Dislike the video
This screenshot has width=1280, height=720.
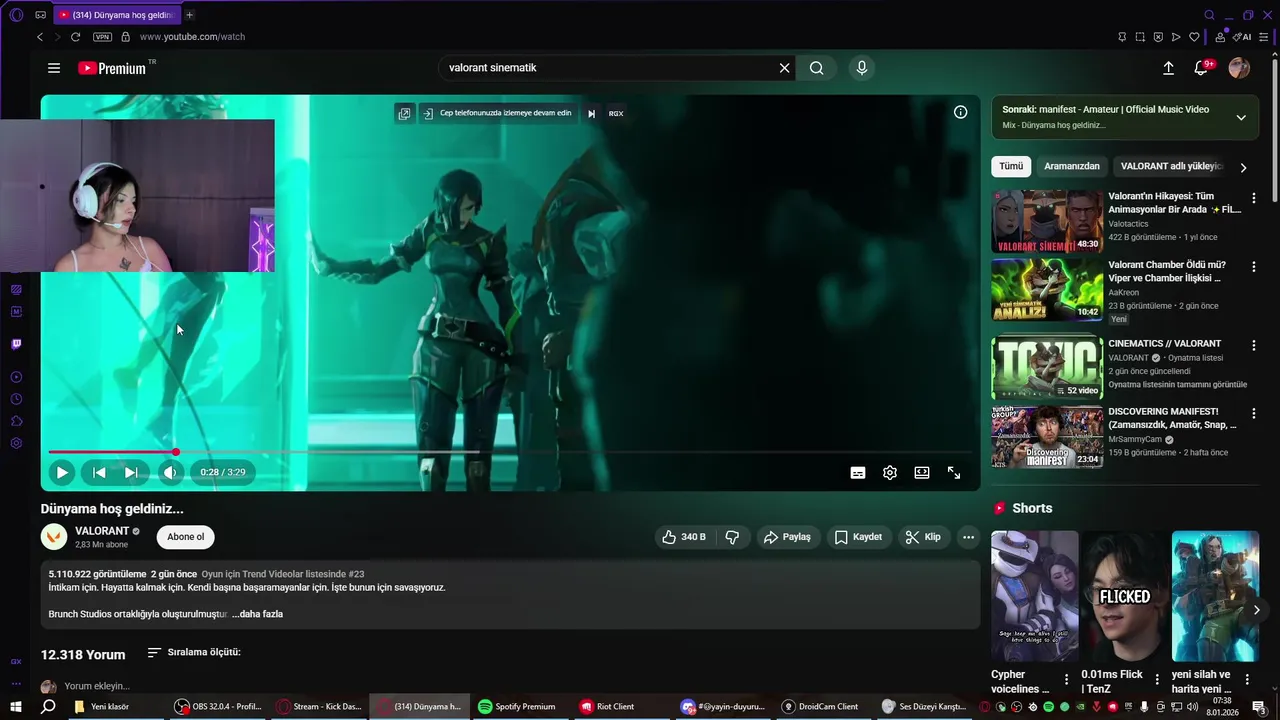pos(732,537)
